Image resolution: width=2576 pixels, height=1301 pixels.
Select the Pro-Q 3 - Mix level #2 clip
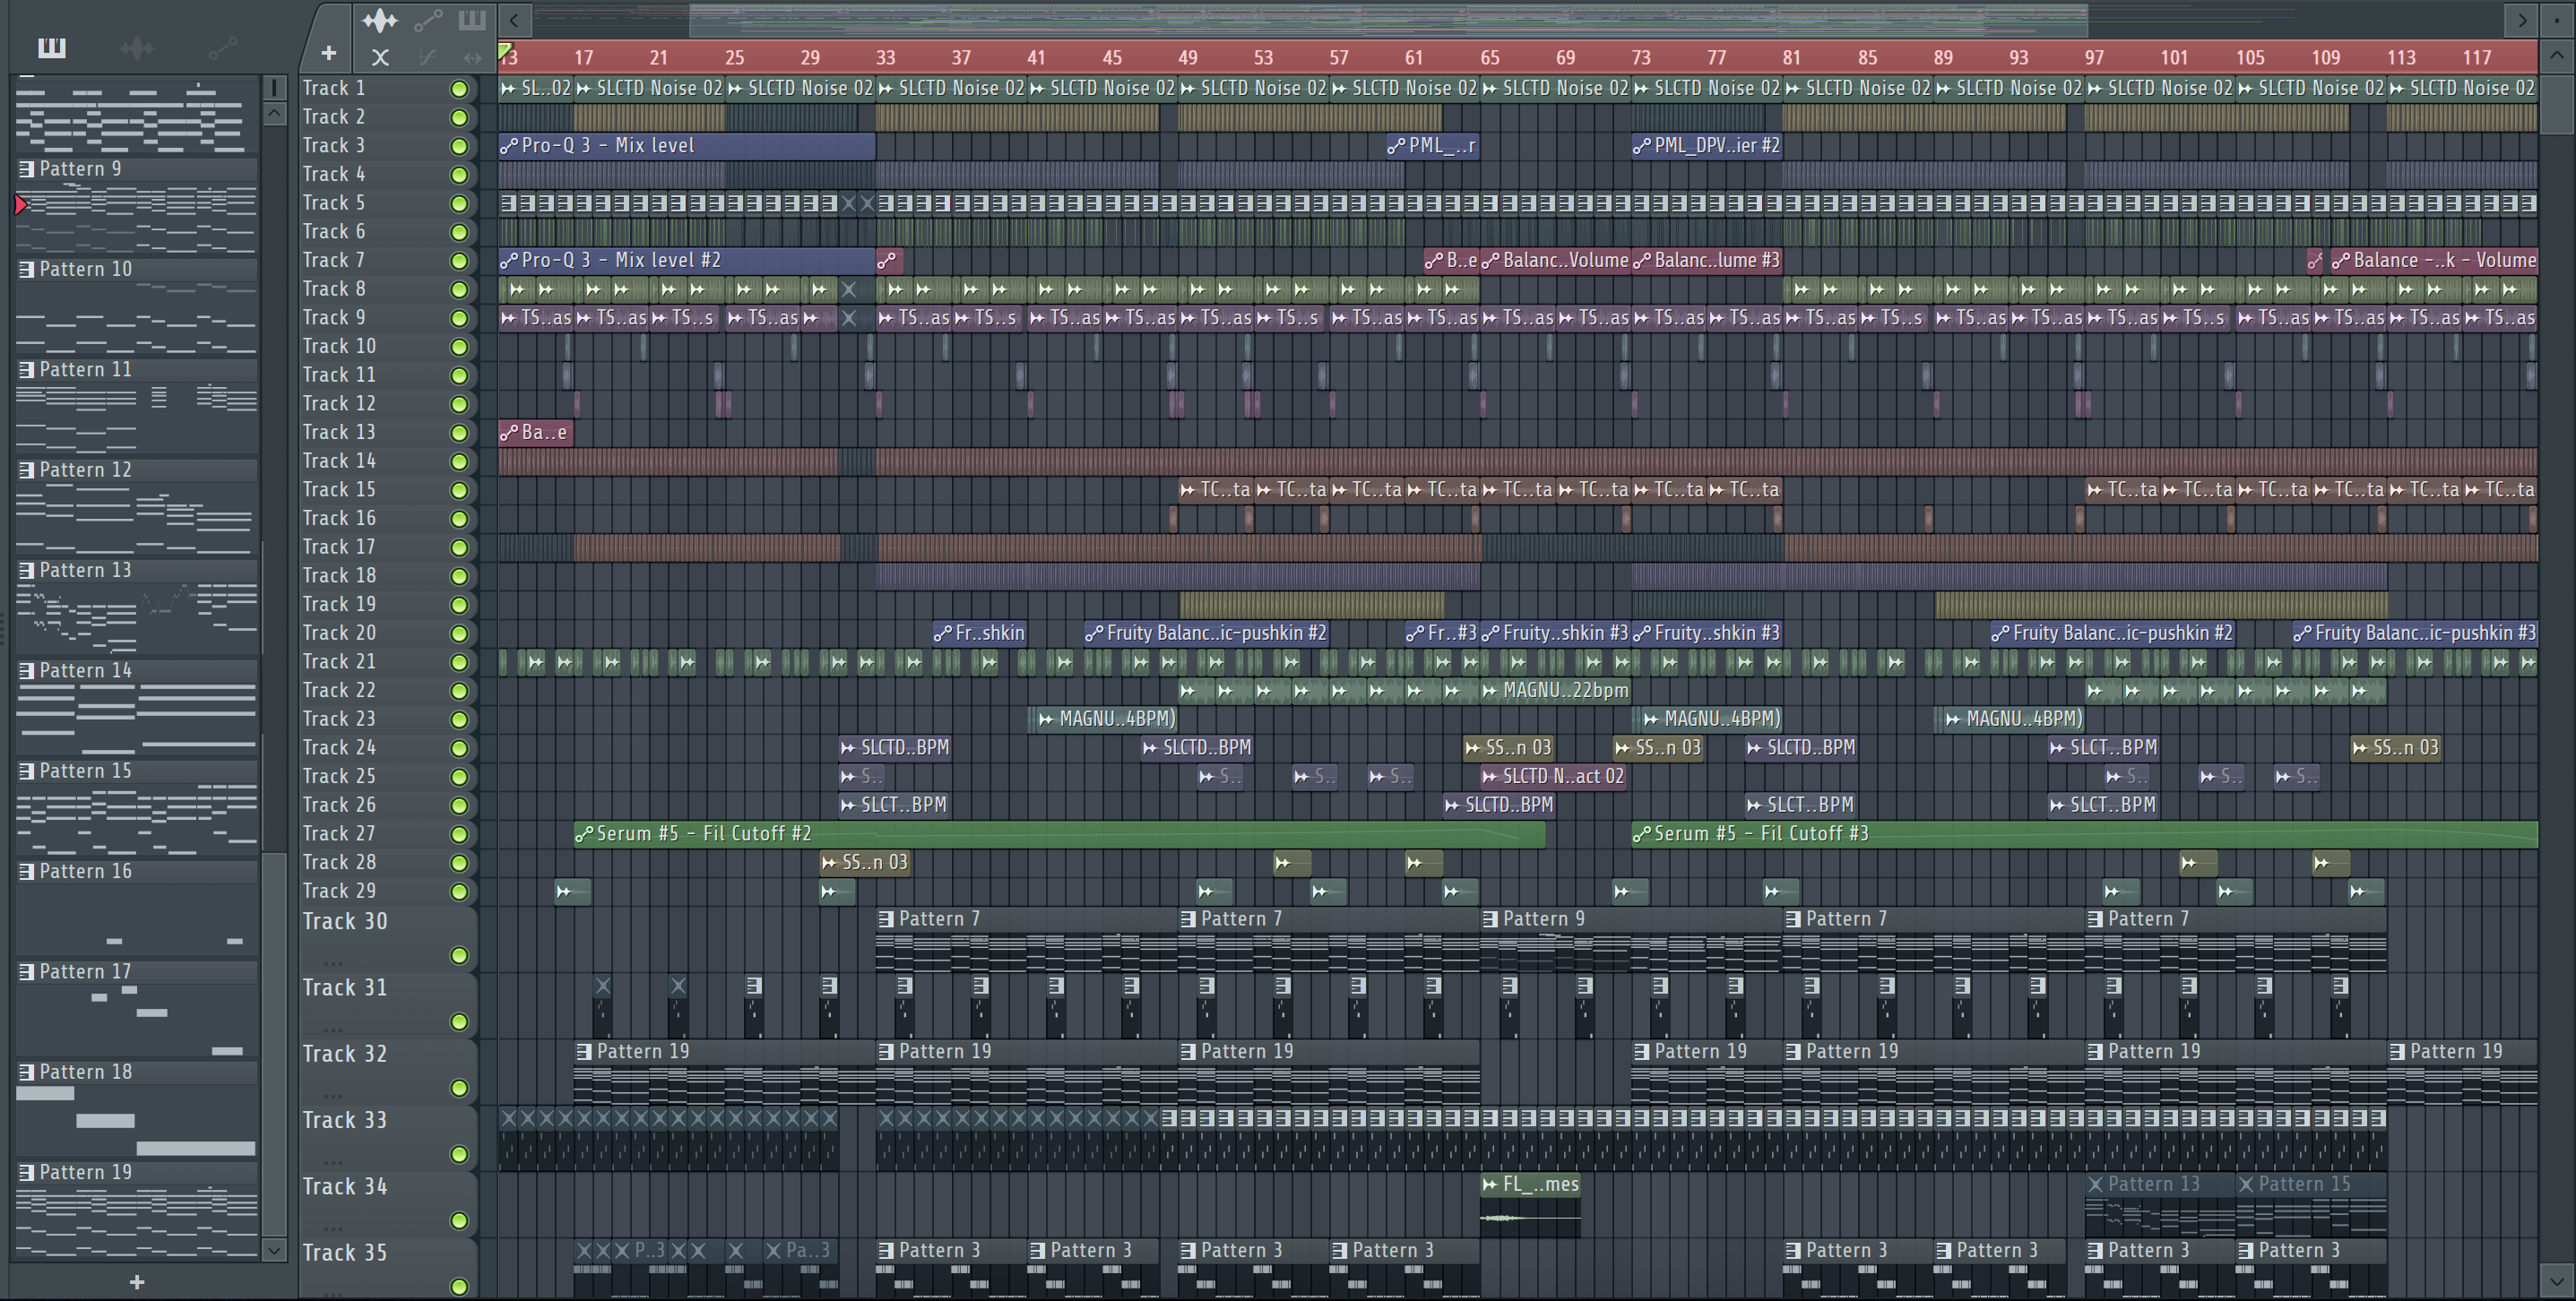pyautogui.click(x=687, y=261)
